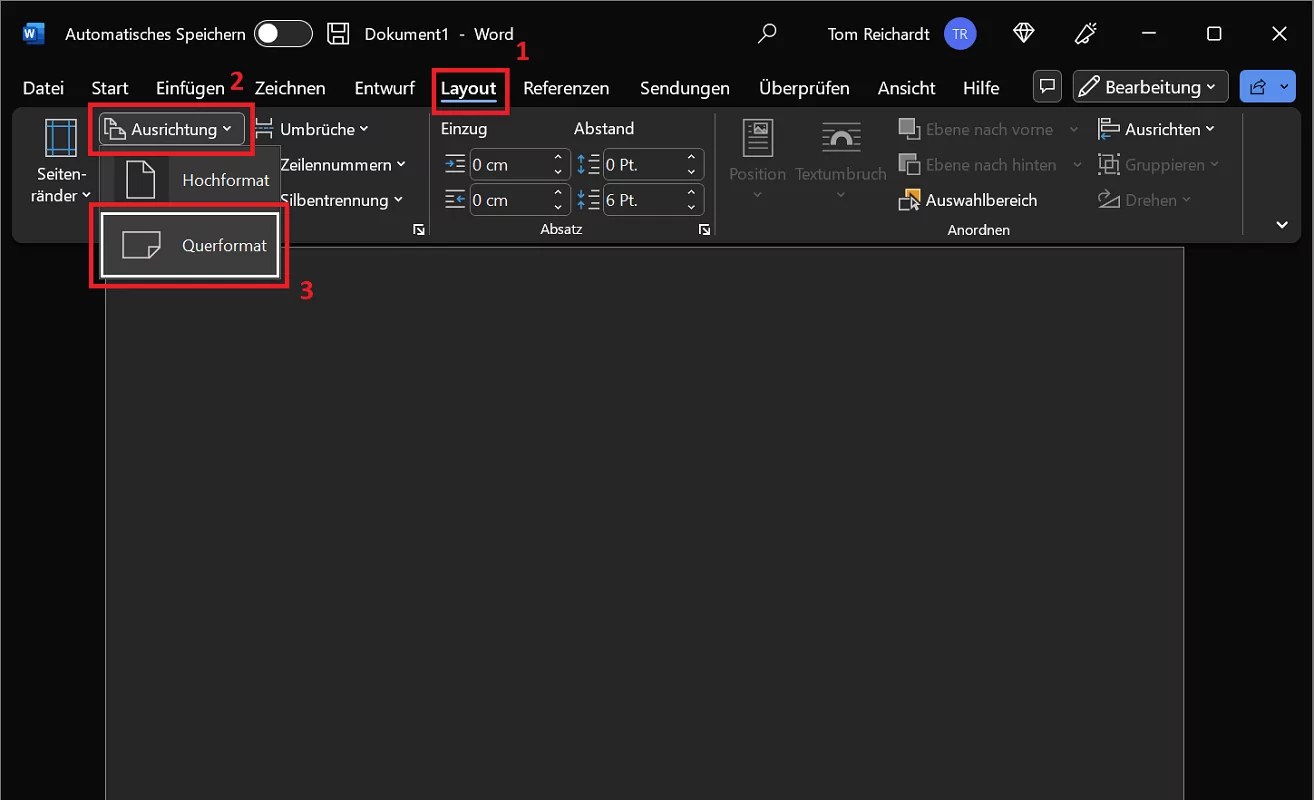1314x800 pixels.
Task: Go to the Ansicht tab
Action: pos(907,88)
